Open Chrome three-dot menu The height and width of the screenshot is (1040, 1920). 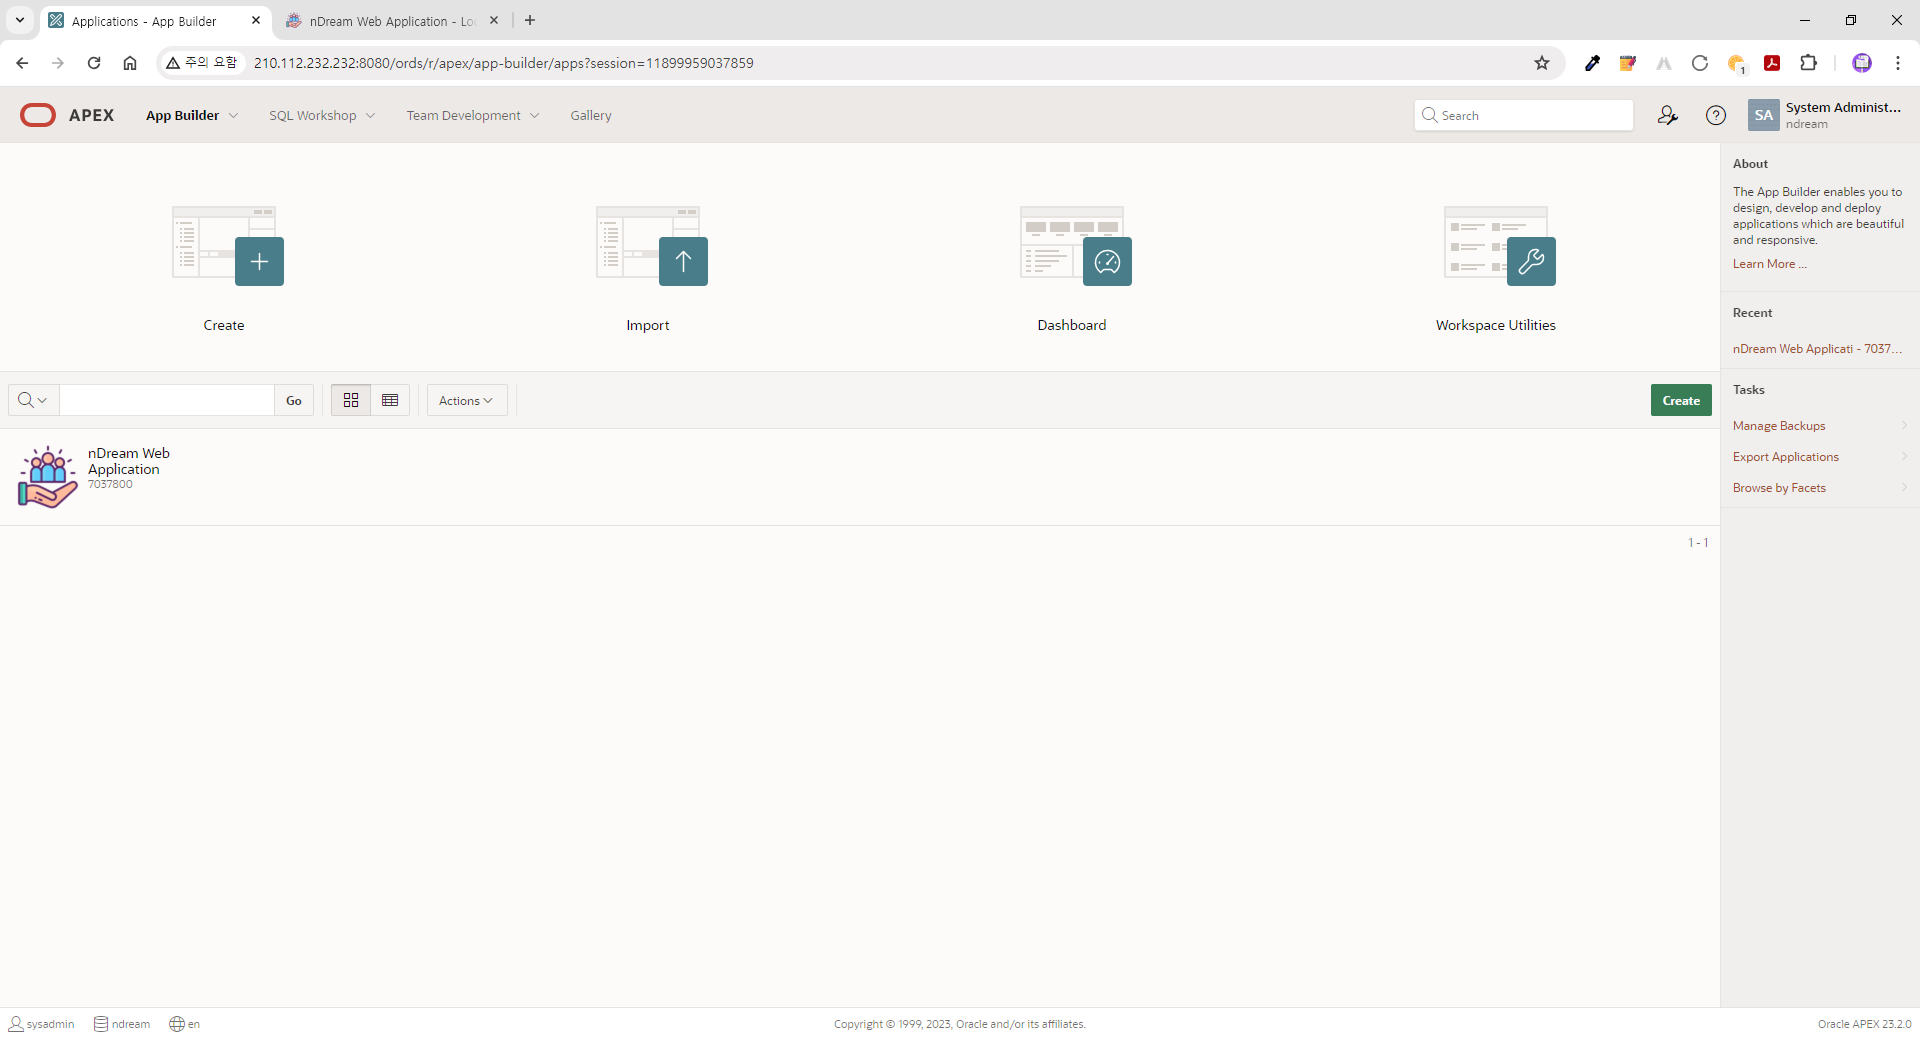pyautogui.click(x=1898, y=63)
